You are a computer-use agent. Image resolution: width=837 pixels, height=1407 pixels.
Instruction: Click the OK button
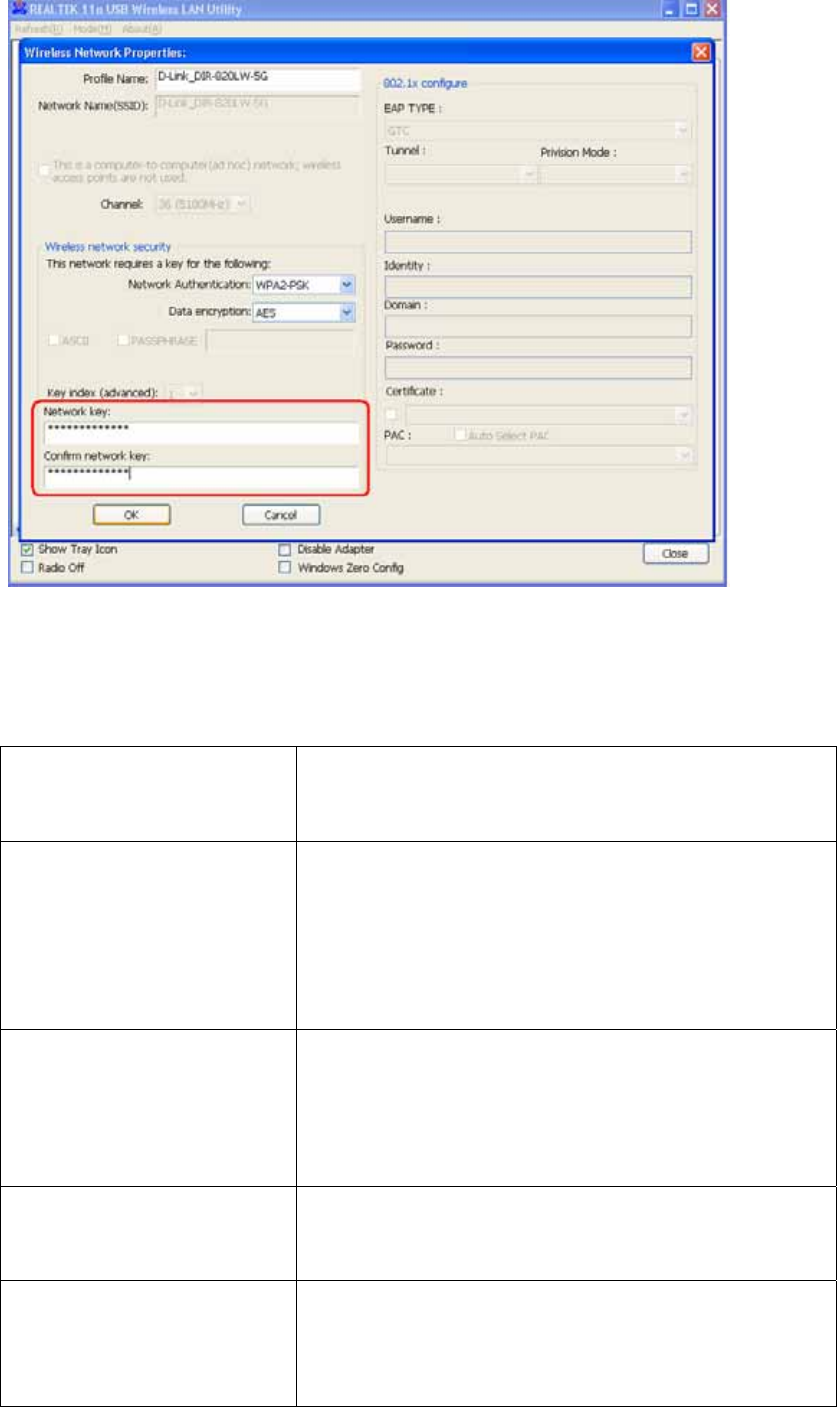132,514
